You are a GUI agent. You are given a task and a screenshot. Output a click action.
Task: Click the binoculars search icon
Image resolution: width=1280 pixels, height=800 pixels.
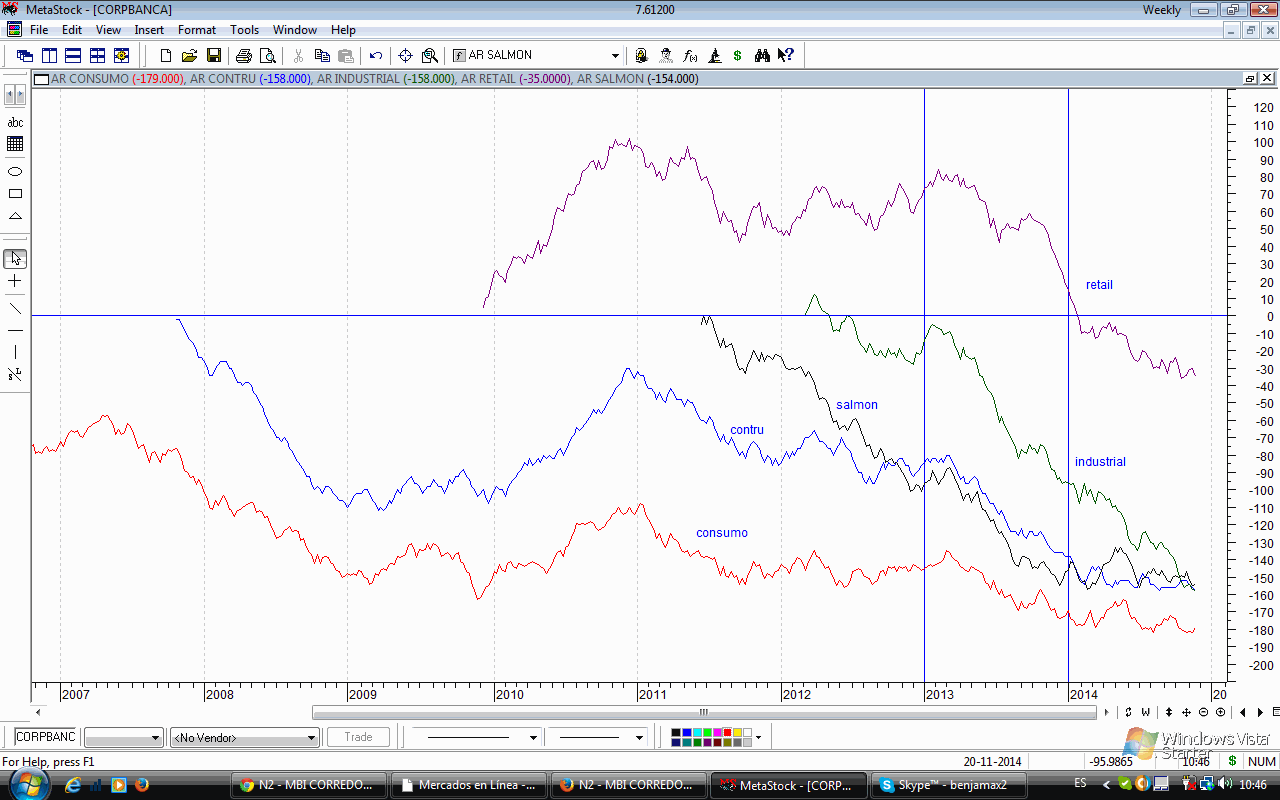tap(762, 56)
